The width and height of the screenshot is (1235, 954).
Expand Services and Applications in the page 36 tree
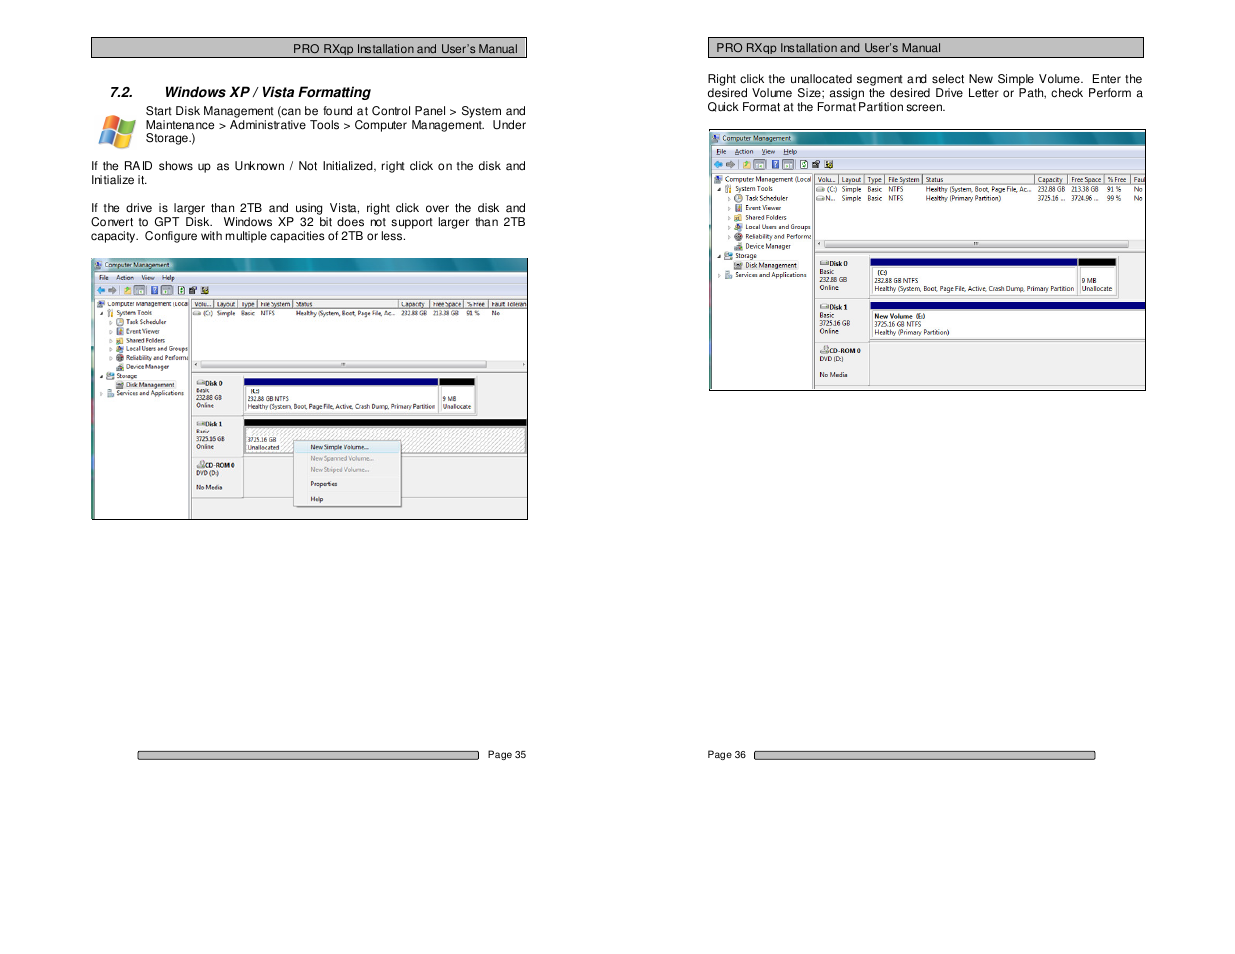pyautogui.click(x=719, y=275)
